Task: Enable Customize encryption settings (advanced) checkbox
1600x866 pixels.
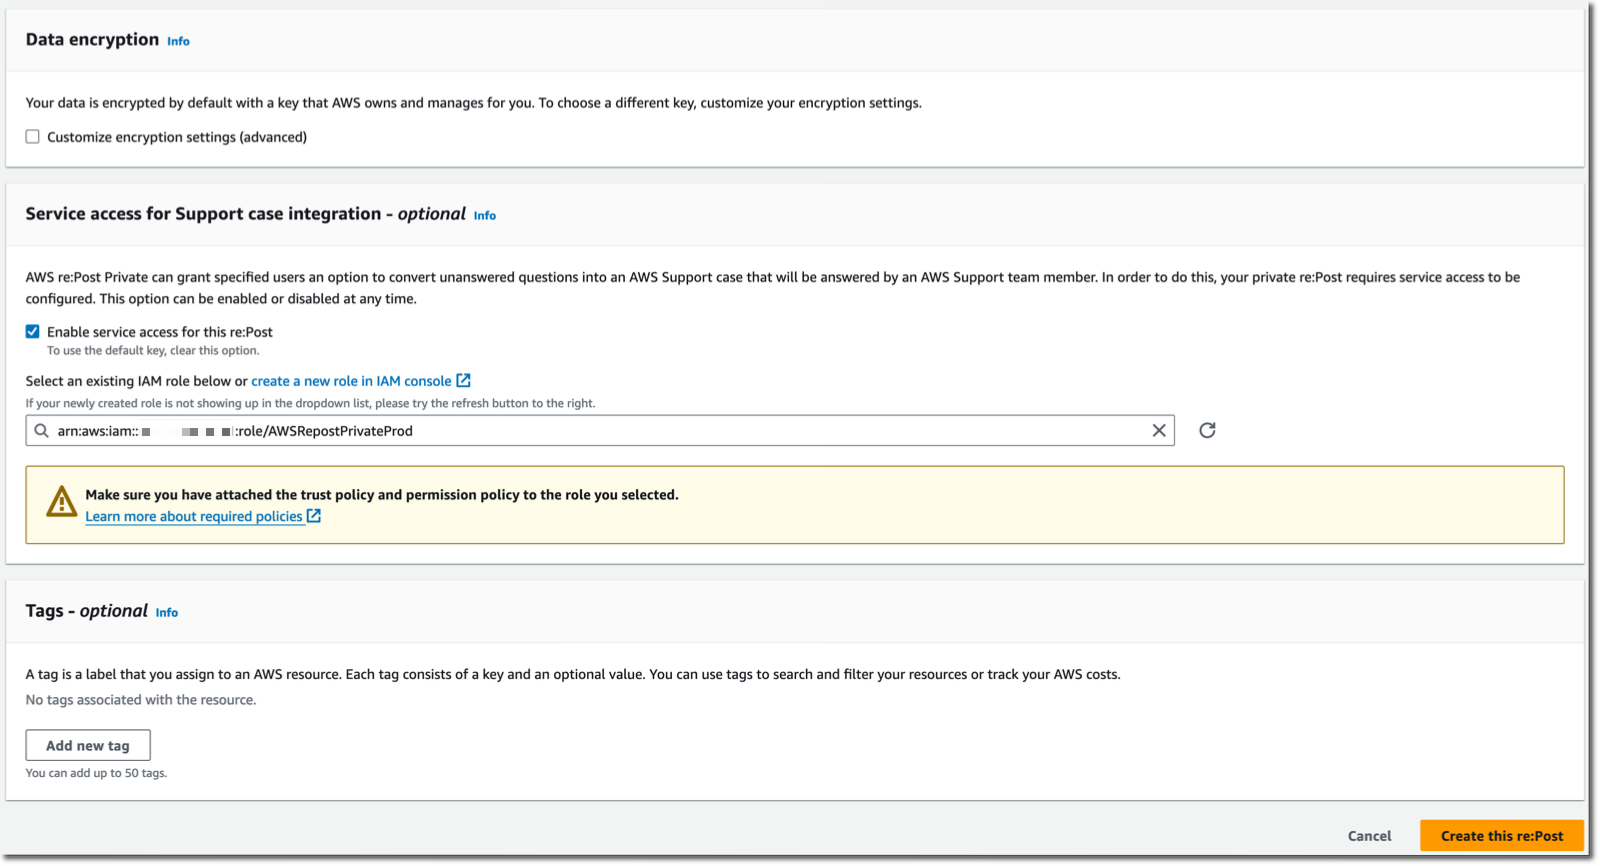Action: tap(33, 137)
